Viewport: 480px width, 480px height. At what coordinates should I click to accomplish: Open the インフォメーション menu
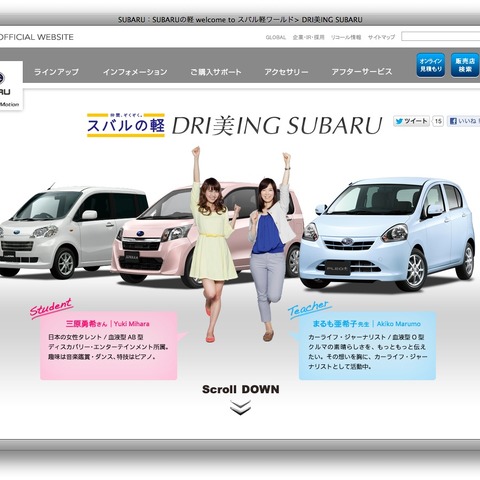pos(135,72)
